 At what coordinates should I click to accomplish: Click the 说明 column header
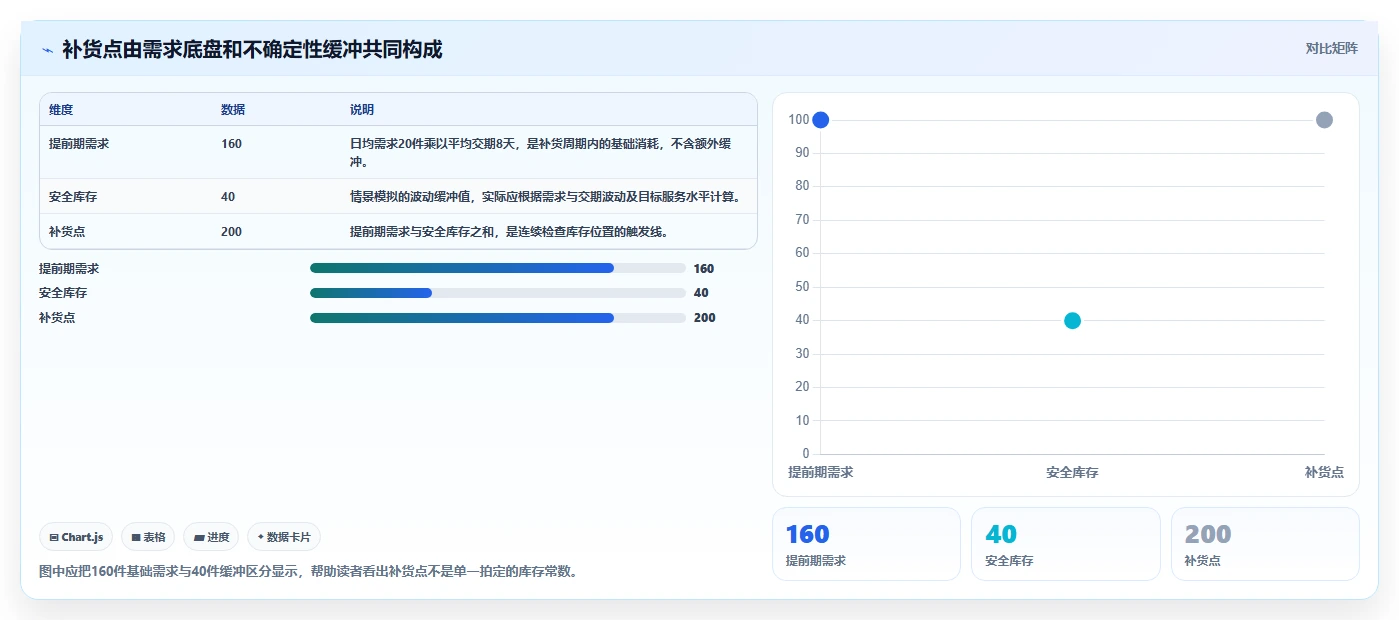point(362,110)
